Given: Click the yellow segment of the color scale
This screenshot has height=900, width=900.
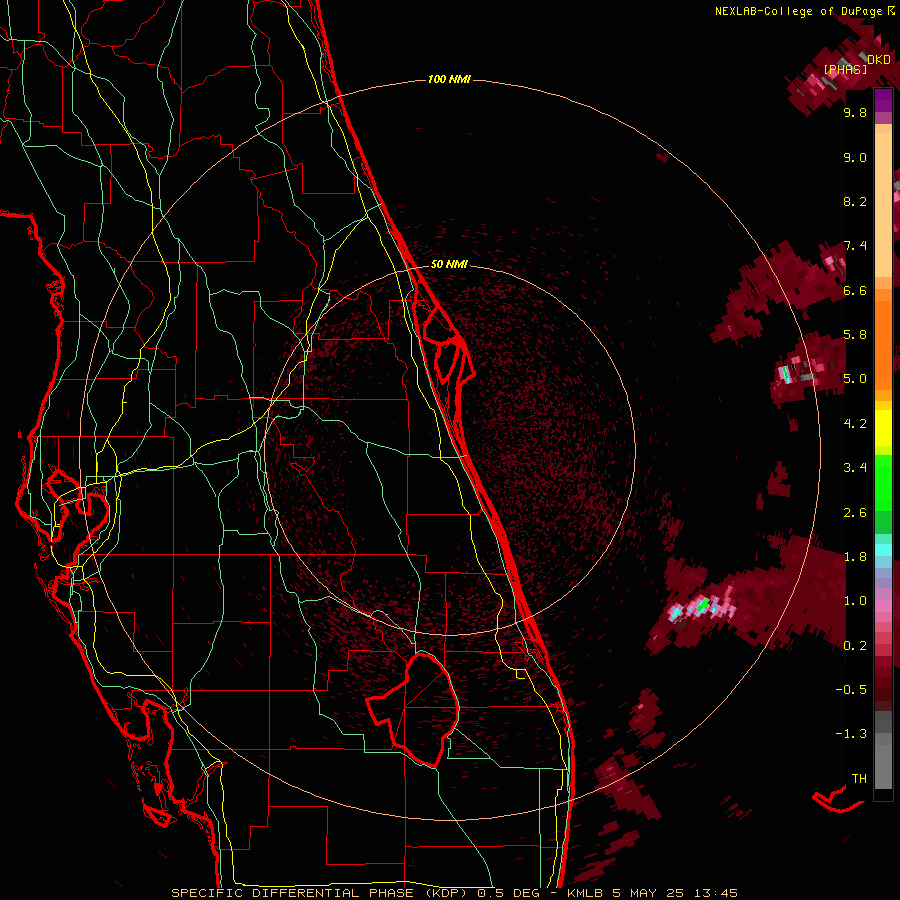Looking at the screenshot, I should coord(883,428).
